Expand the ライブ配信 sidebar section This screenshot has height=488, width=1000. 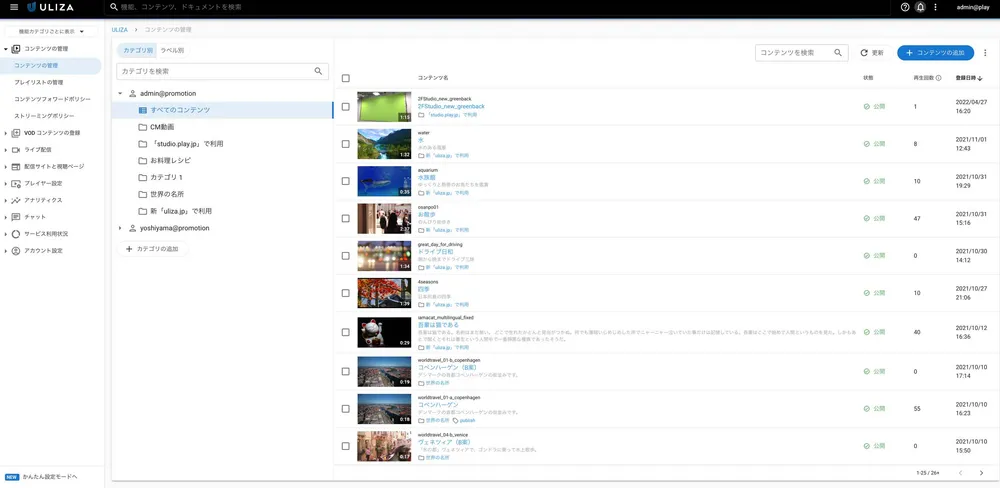6,149
